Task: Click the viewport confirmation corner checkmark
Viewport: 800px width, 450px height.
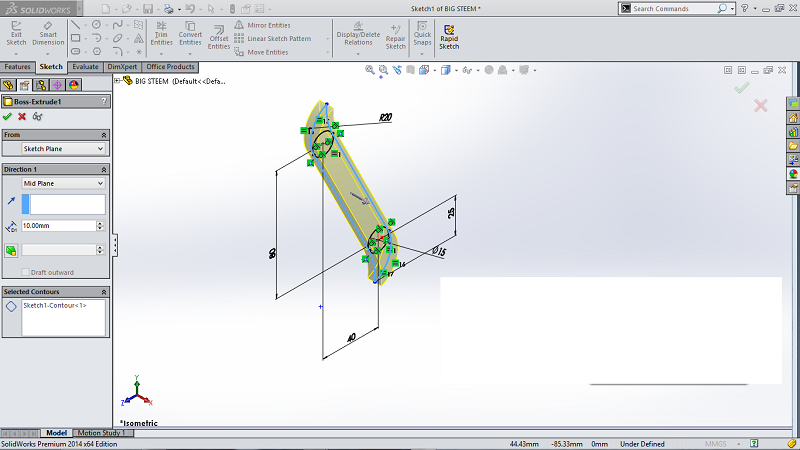Action: pos(741,88)
